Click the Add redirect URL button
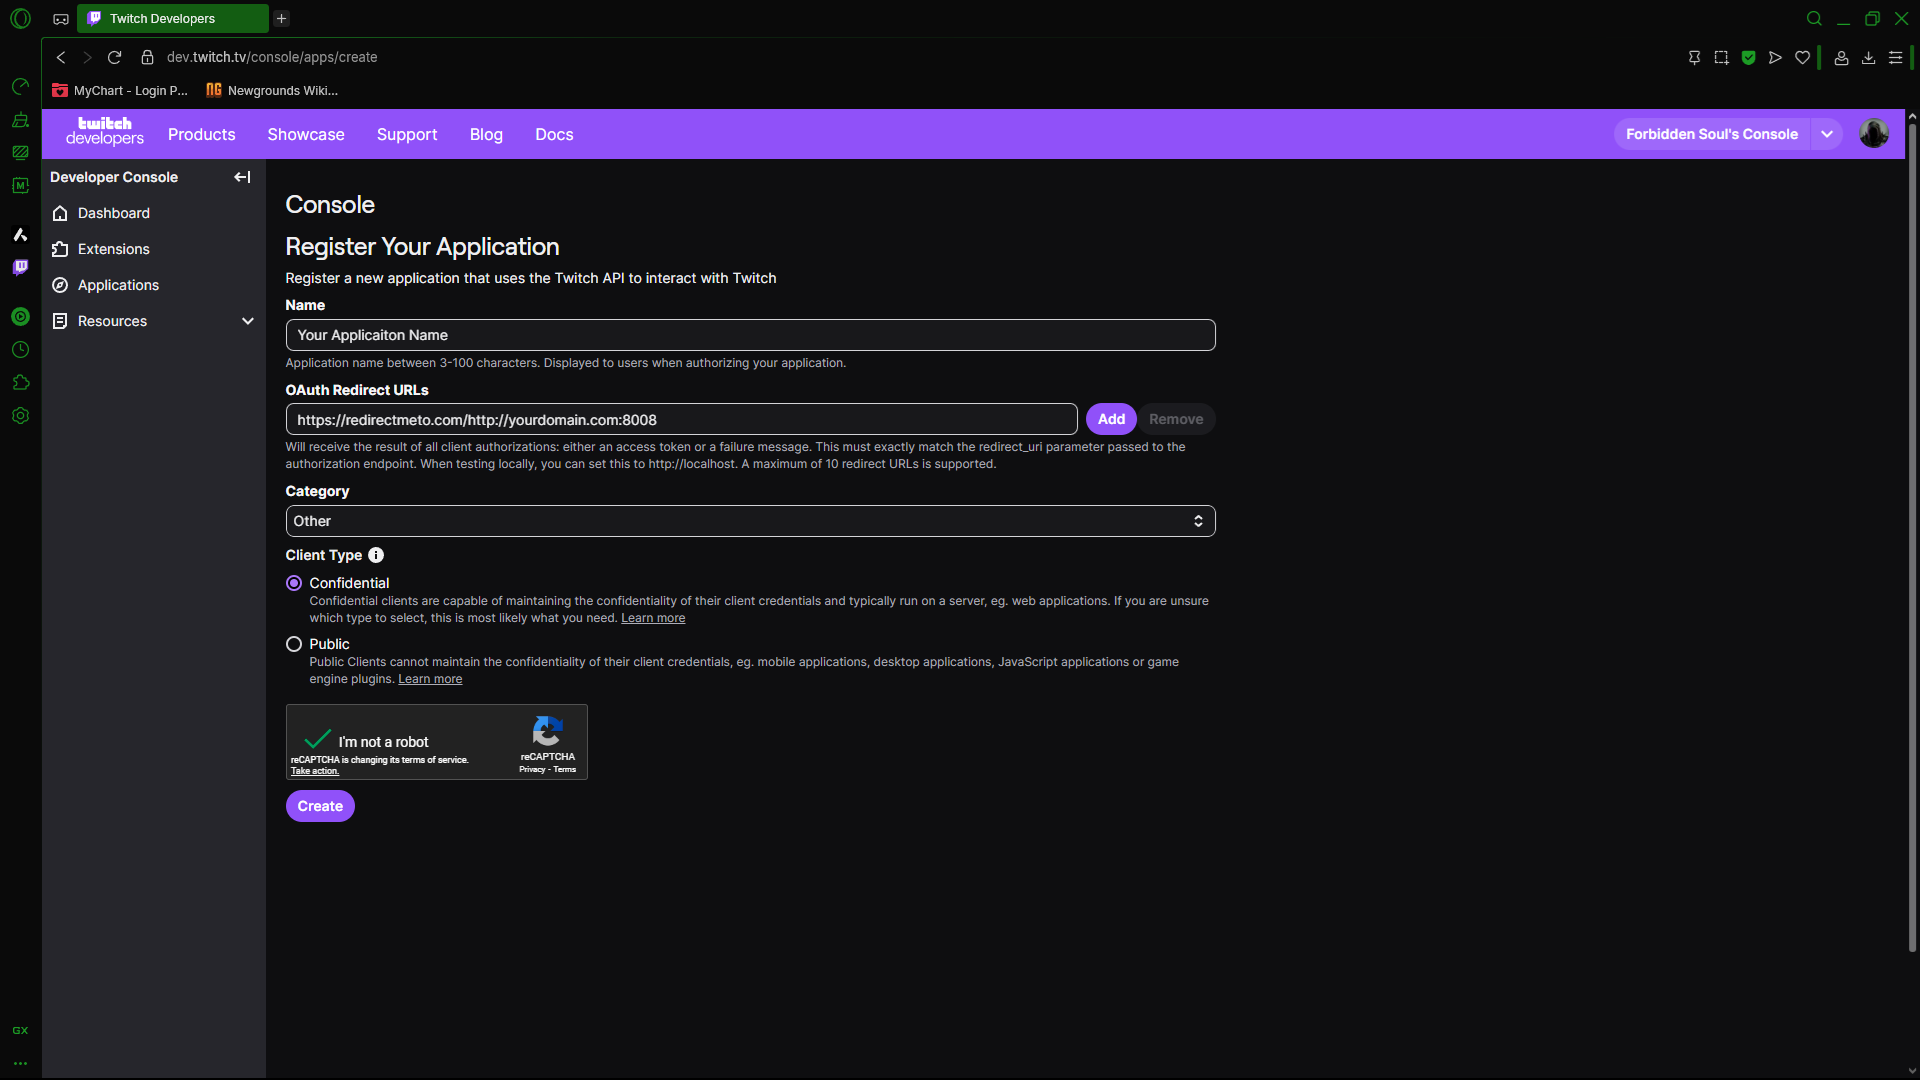The image size is (1920, 1080). [1111, 419]
